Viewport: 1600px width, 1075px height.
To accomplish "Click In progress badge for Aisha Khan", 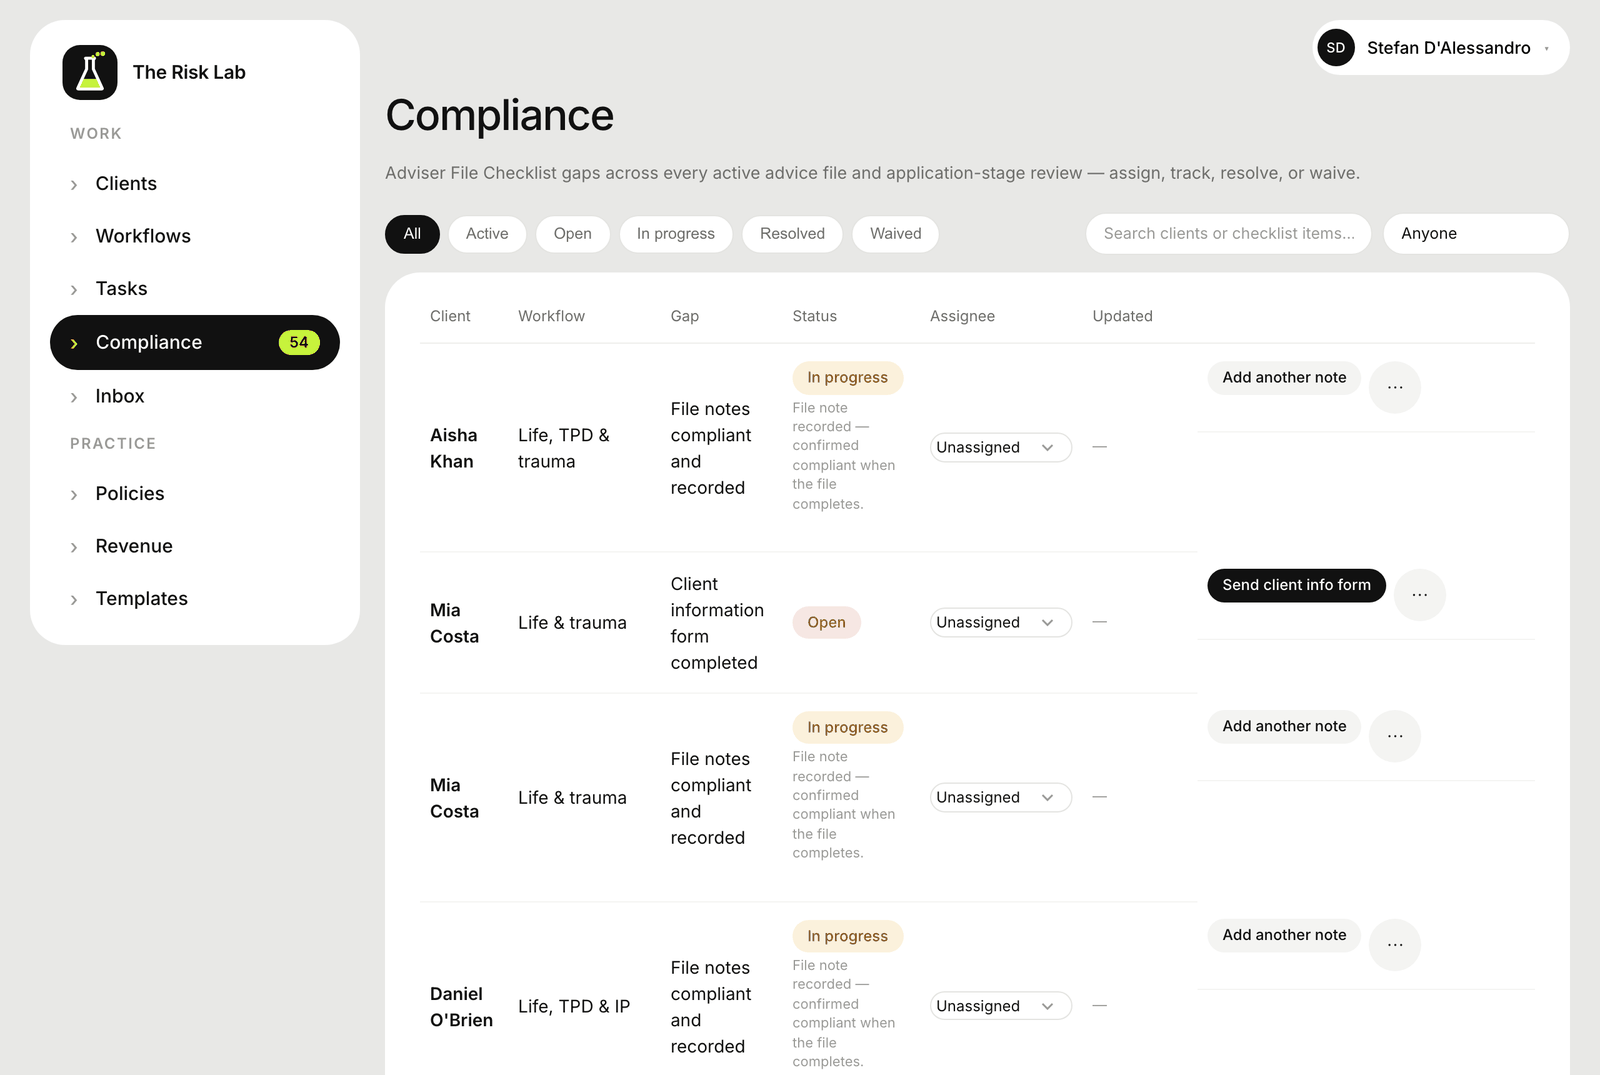I will point(848,378).
